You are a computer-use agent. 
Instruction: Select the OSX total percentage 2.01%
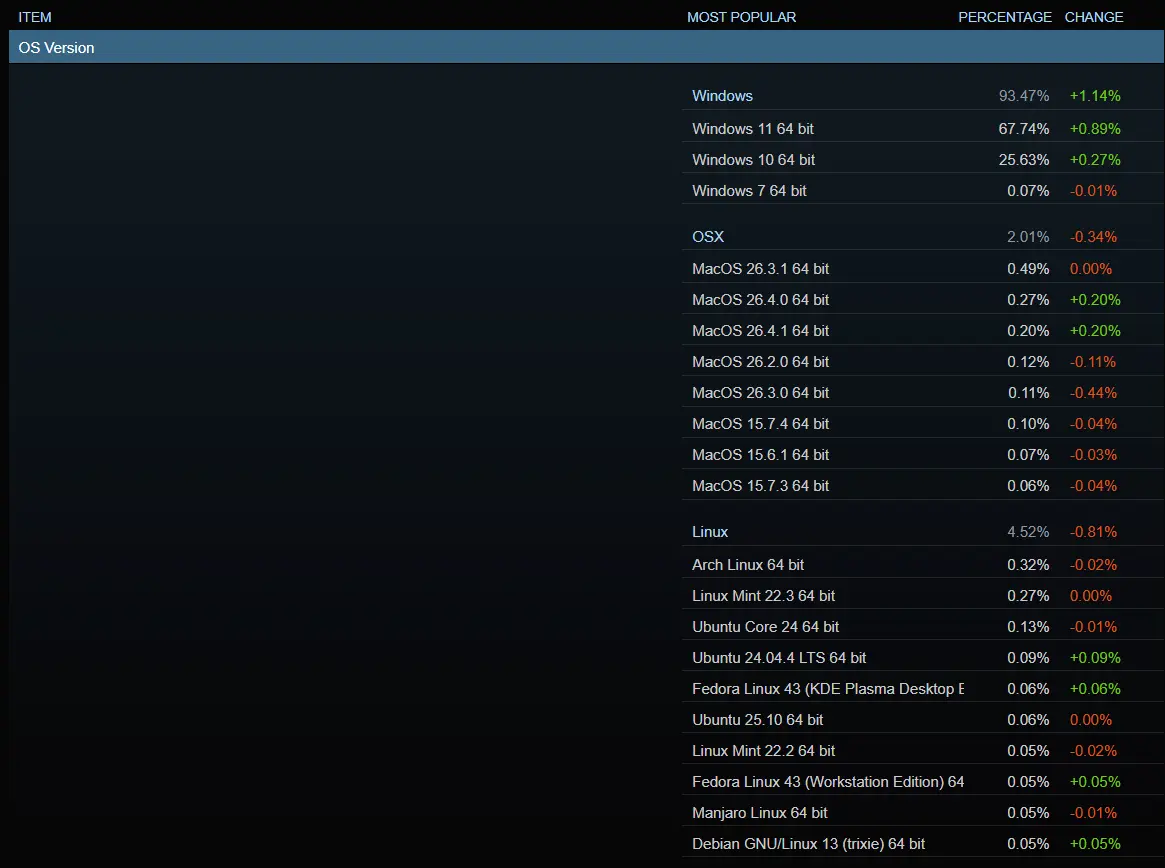[x=1028, y=236]
